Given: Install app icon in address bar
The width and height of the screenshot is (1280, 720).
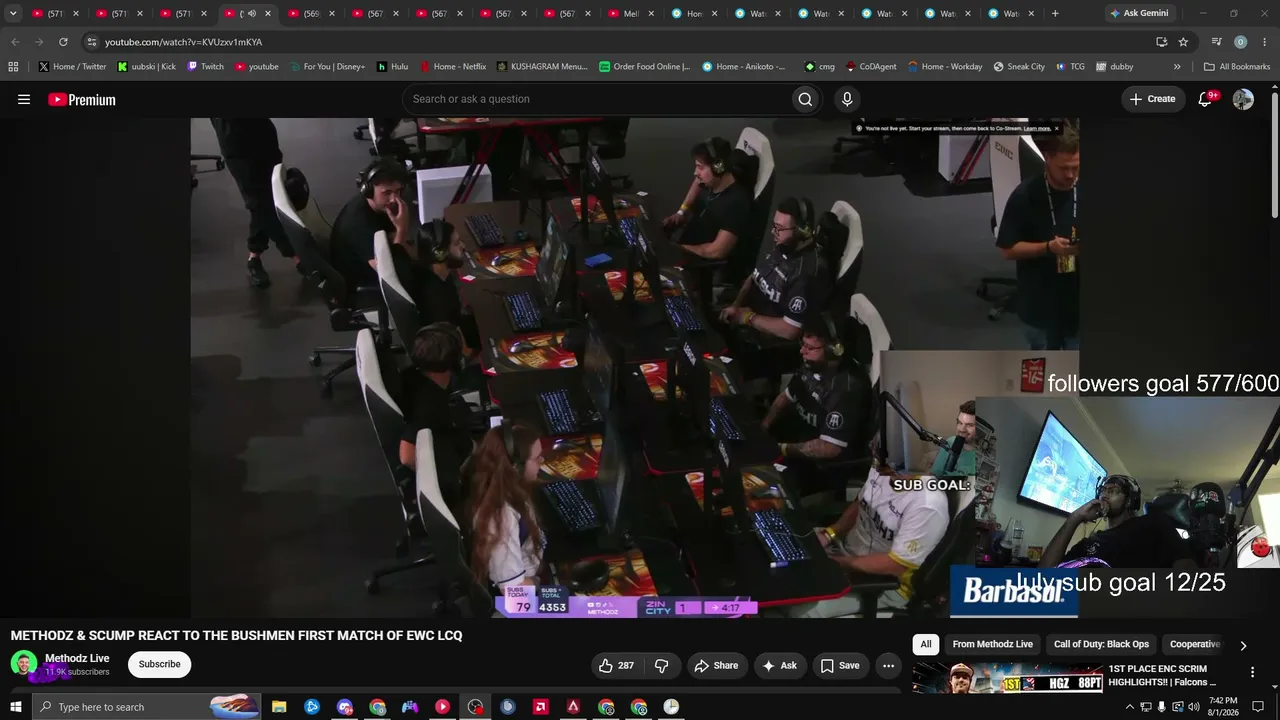Looking at the screenshot, I should pyautogui.click(x=1161, y=42).
